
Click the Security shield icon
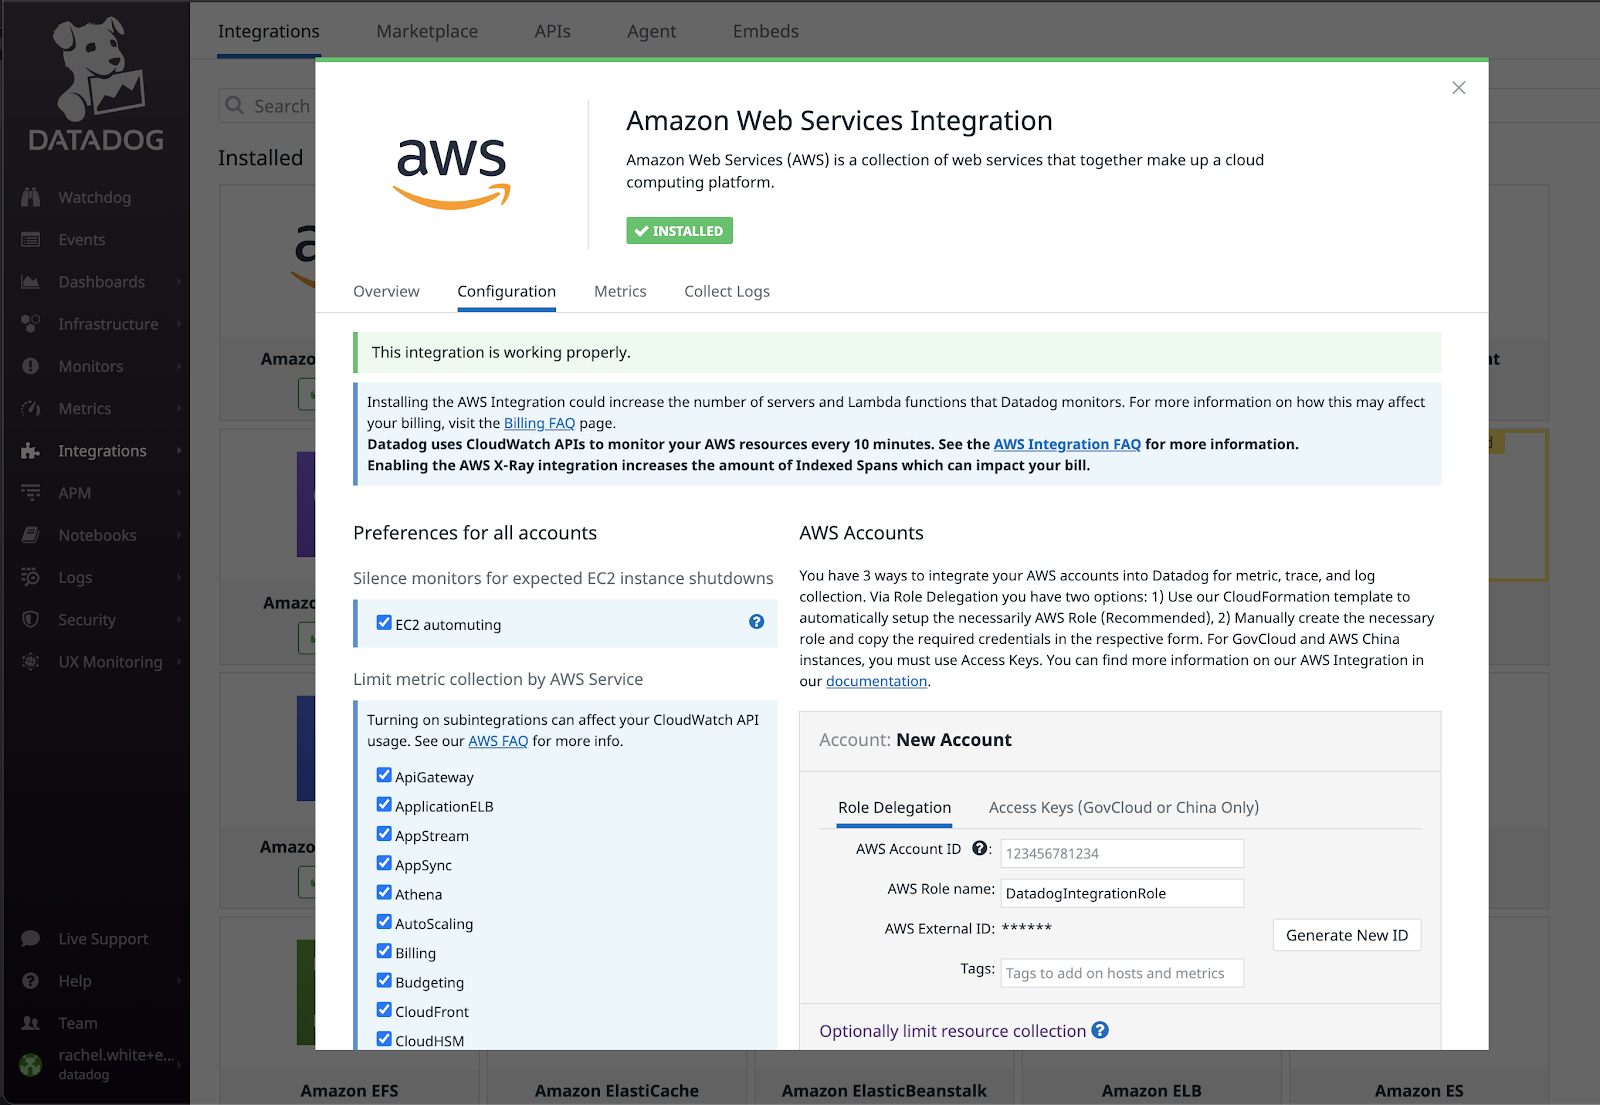[x=31, y=619]
